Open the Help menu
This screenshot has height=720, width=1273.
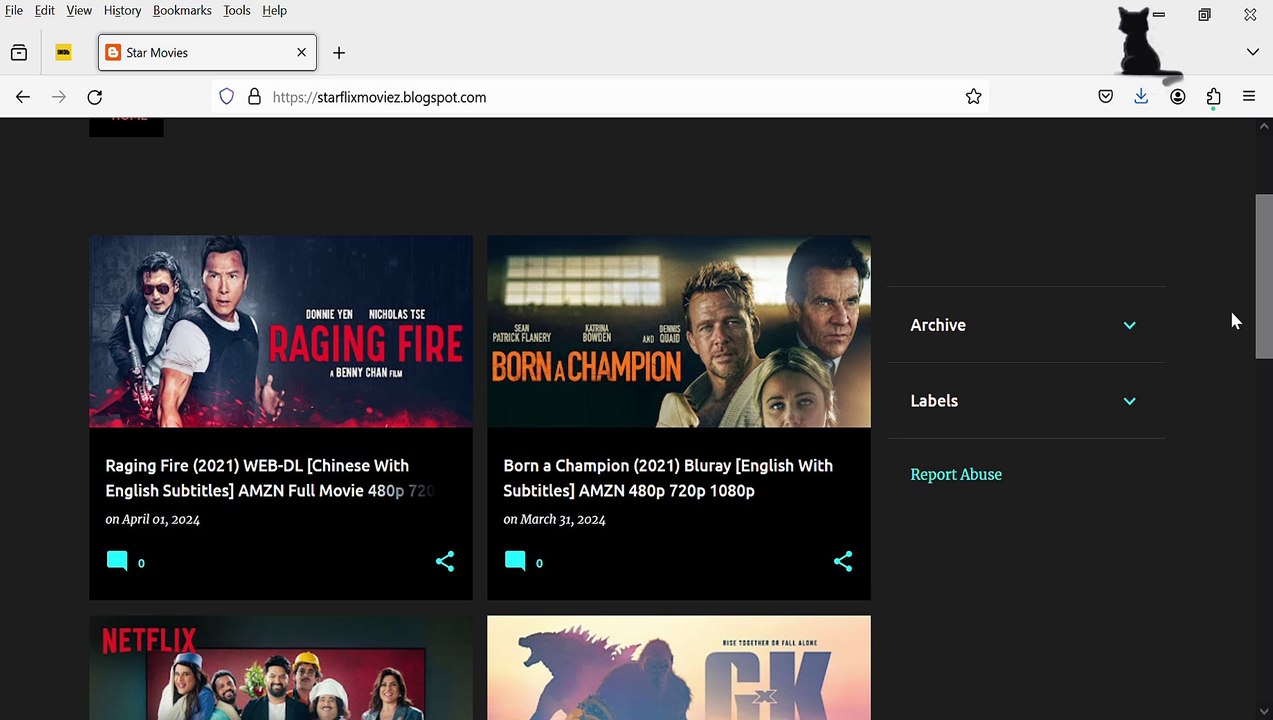coord(274,10)
